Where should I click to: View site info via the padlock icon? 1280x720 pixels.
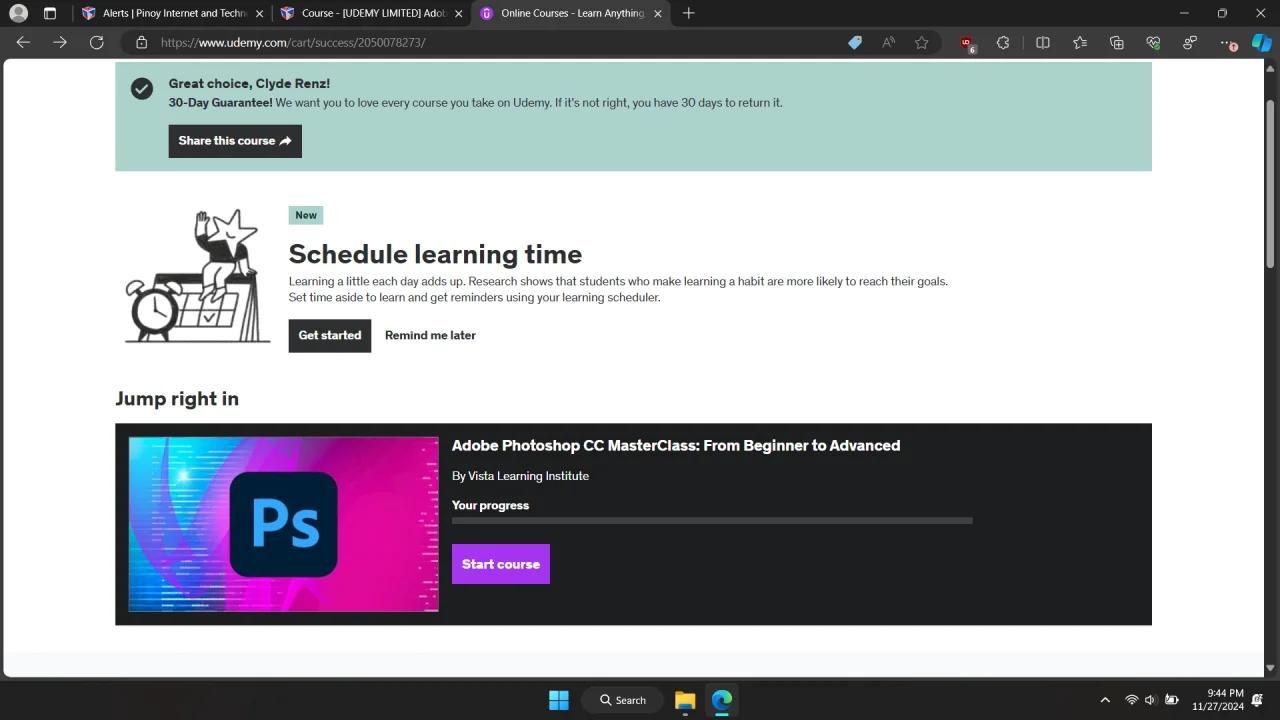(x=141, y=43)
